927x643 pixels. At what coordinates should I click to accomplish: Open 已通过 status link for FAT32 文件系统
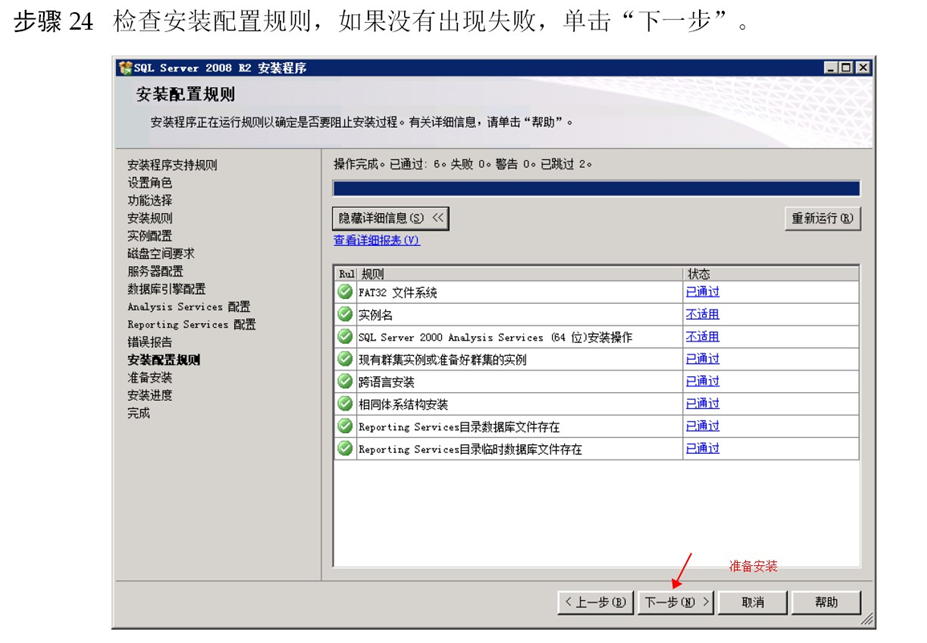point(702,292)
